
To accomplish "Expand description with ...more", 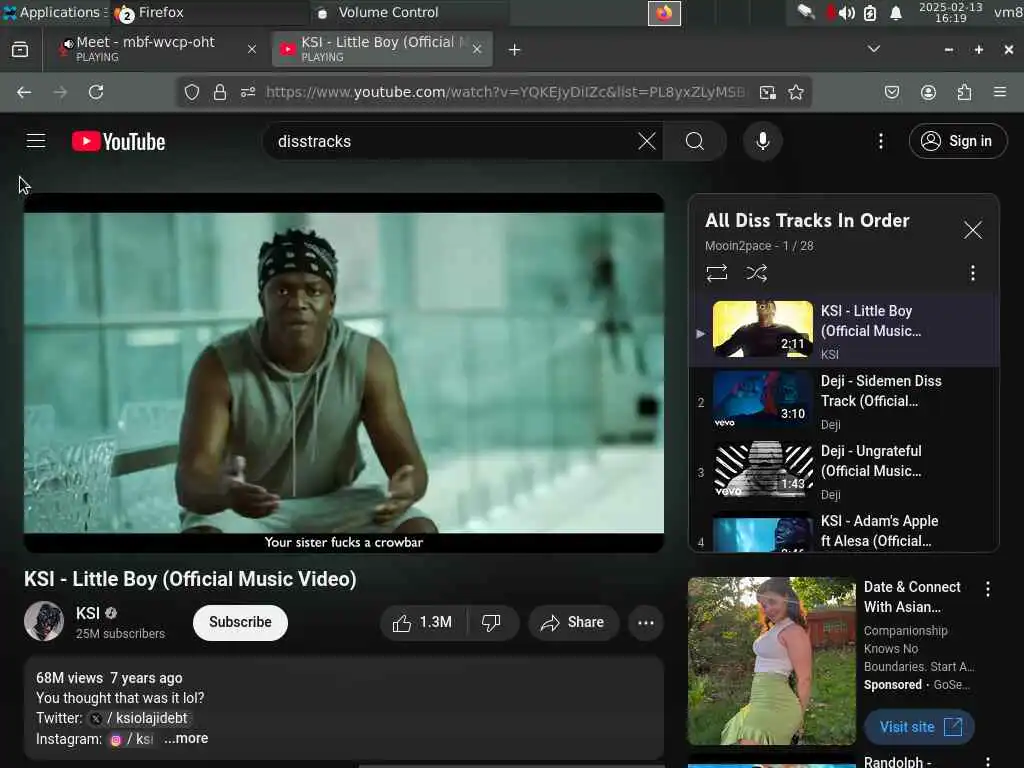I will (187, 738).
